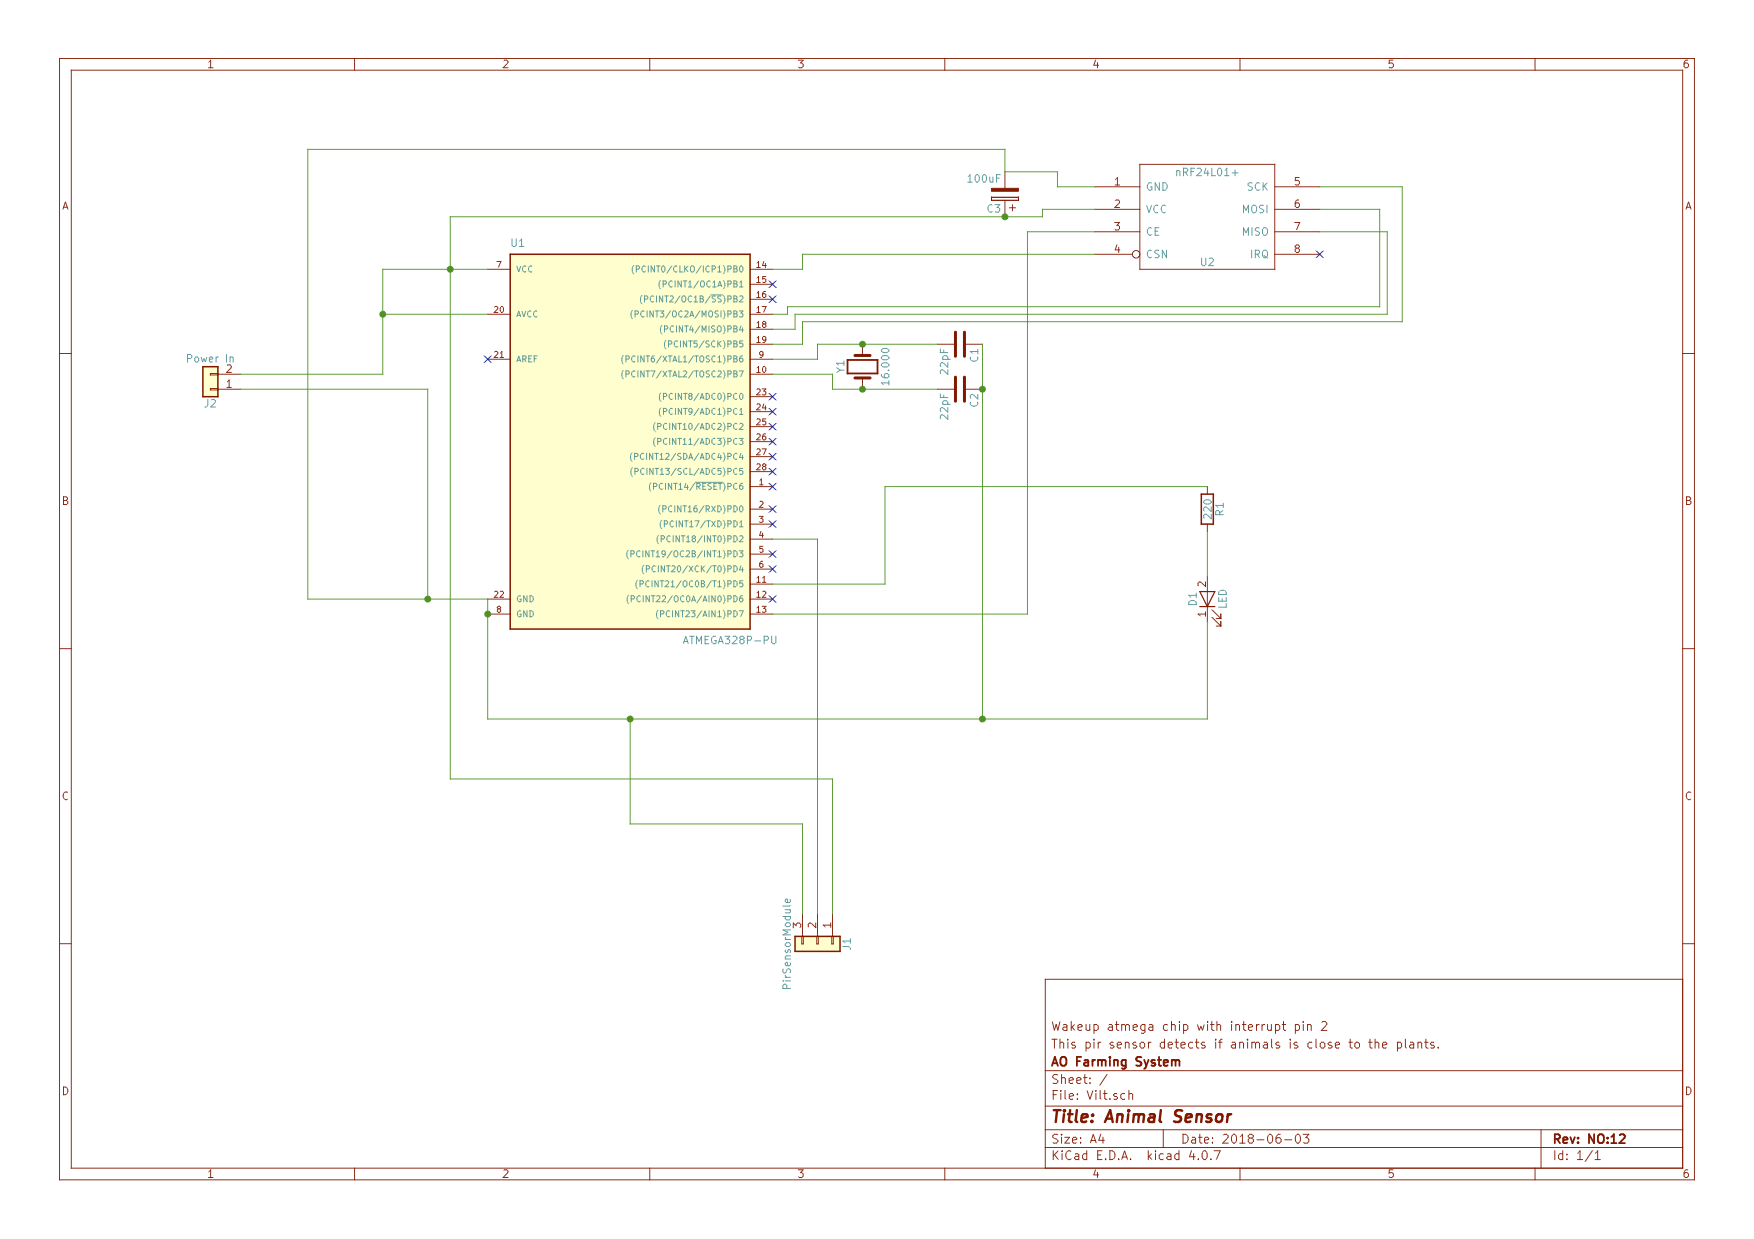This screenshot has width=1754, height=1239.
Task: Click the (PCINT18/INT0)PD2 pin label
Action: [700, 539]
